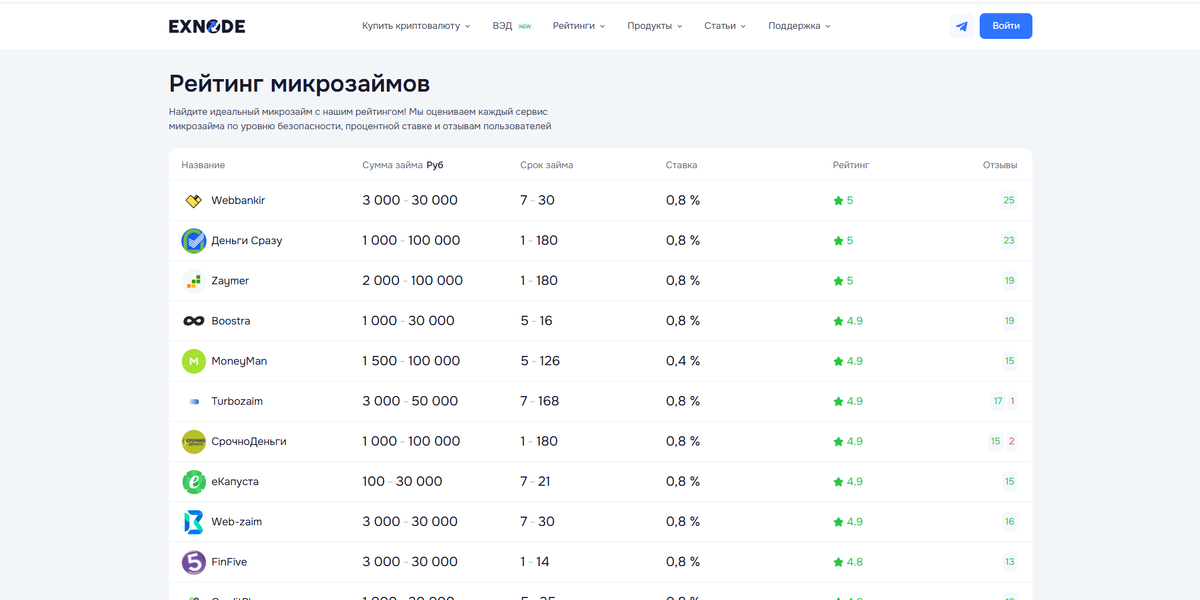1200x600 pixels.
Task: Click the Boostra infinity logo icon
Action: [x=194, y=321]
